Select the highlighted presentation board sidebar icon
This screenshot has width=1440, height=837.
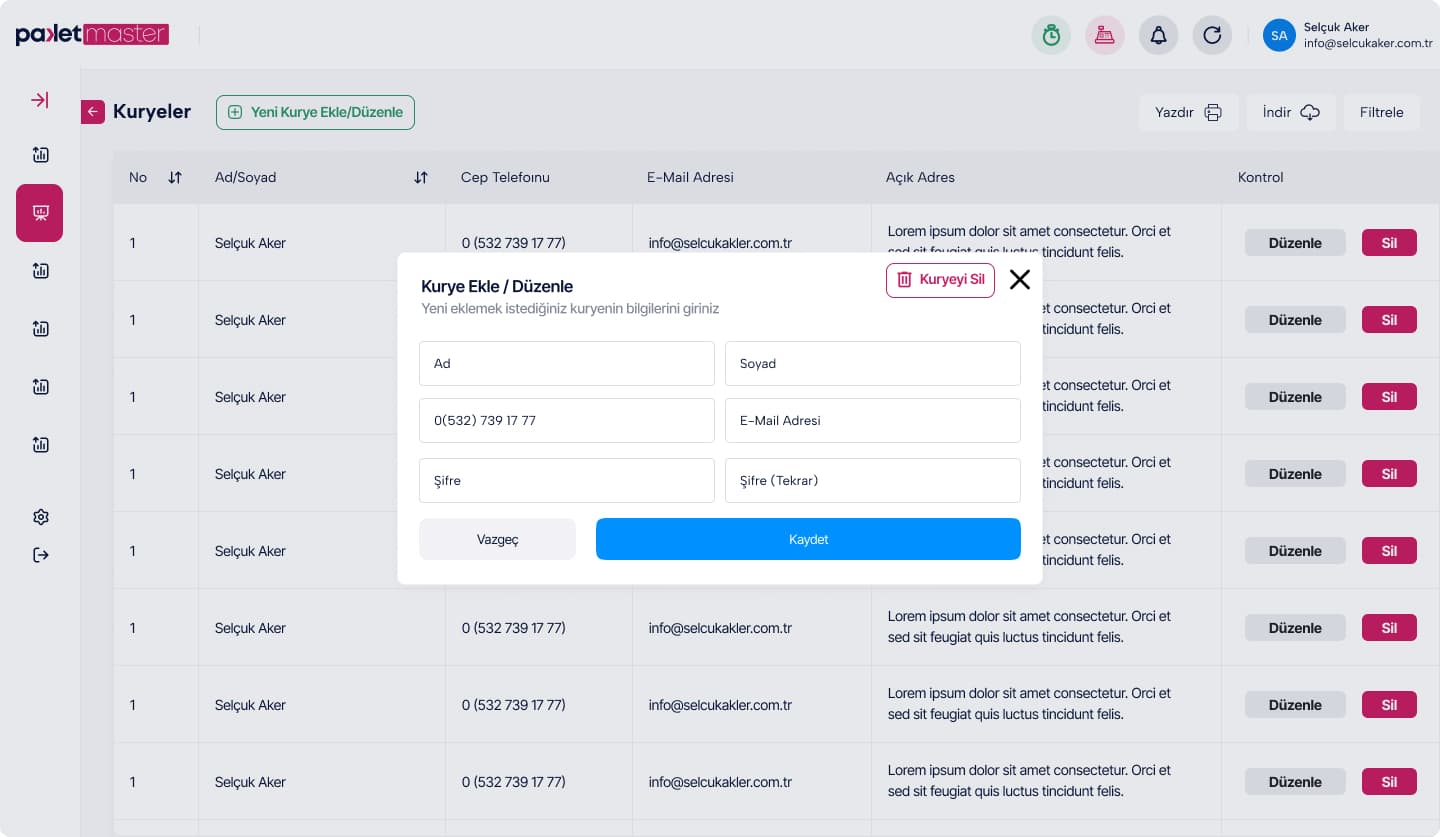pos(40,213)
